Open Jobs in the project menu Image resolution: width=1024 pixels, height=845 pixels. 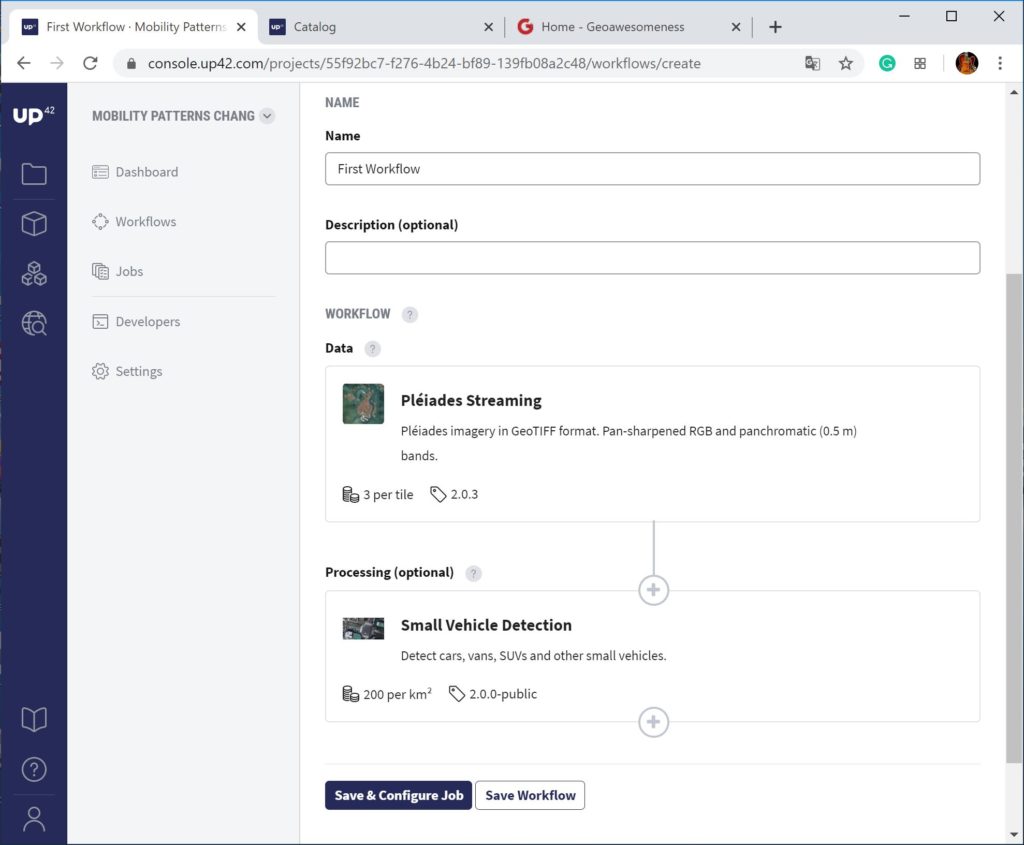pyautogui.click(x=118, y=271)
